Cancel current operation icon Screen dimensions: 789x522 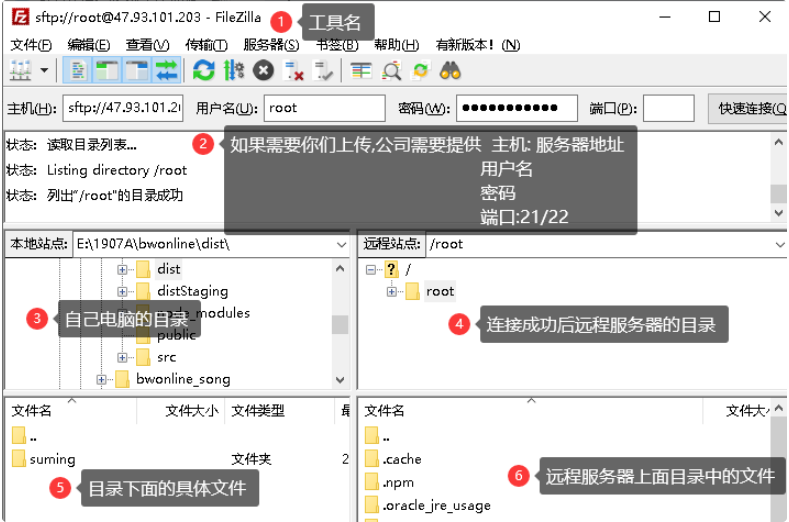click(263, 71)
